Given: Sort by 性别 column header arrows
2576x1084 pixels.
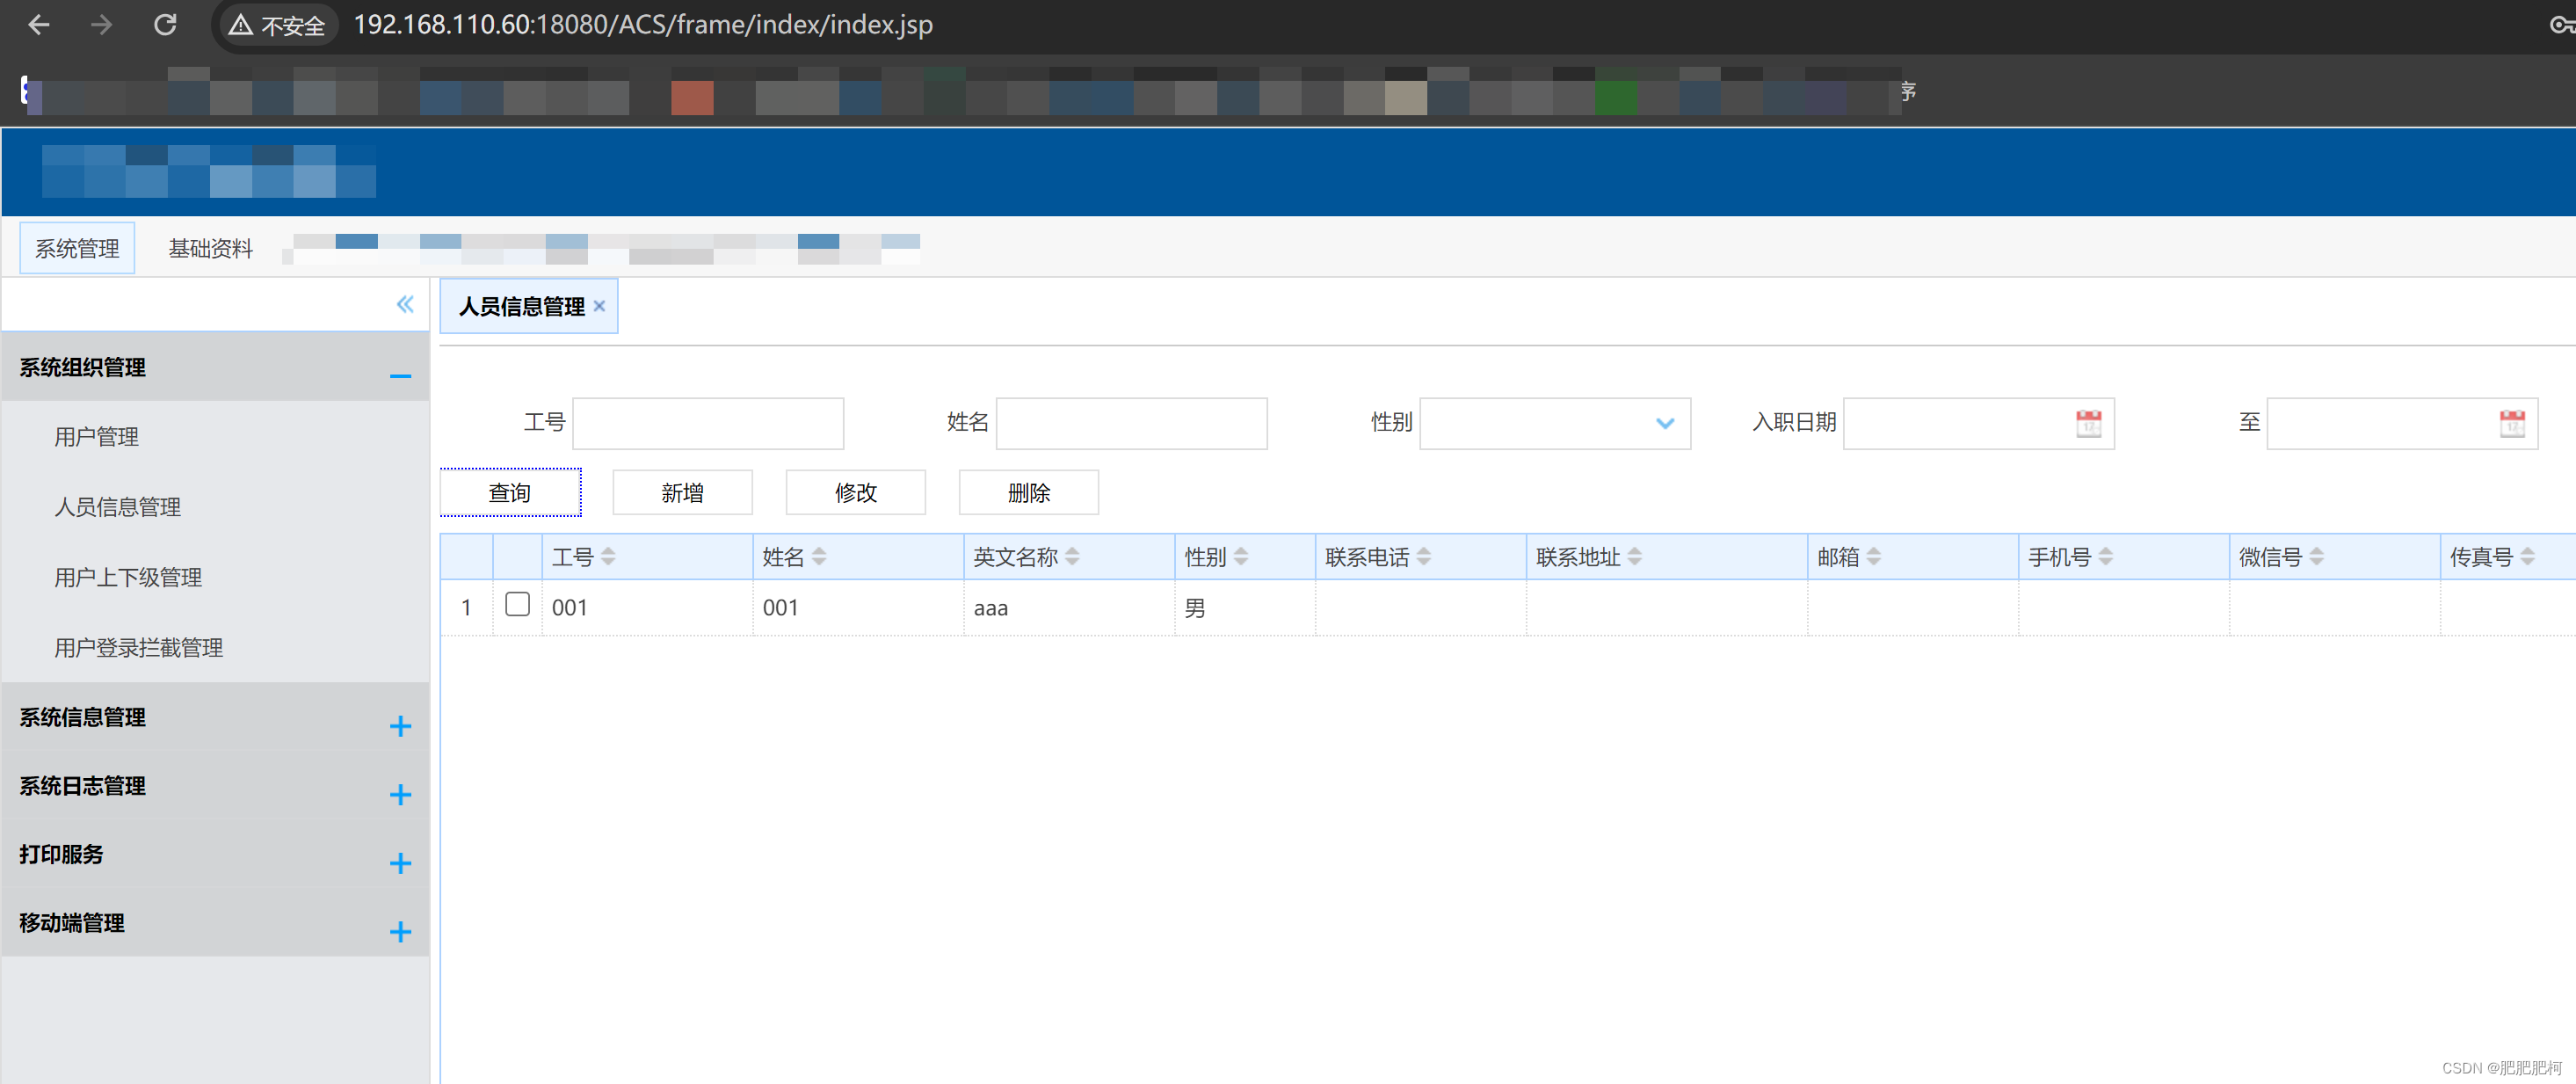Looking at the screenshot, I should point(1241,557).
